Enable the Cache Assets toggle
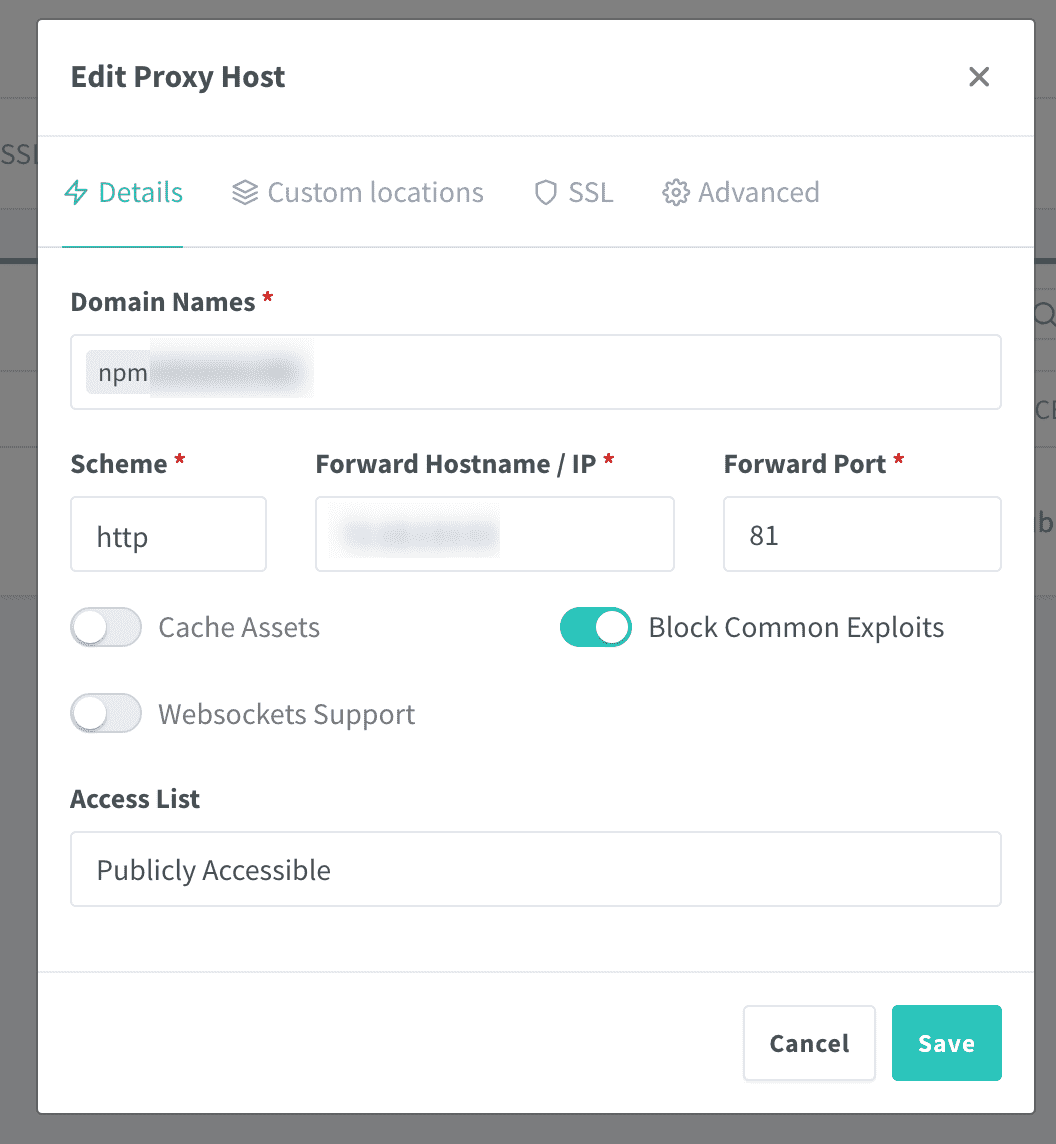The image size is (1056, 1144). point(106,627)
